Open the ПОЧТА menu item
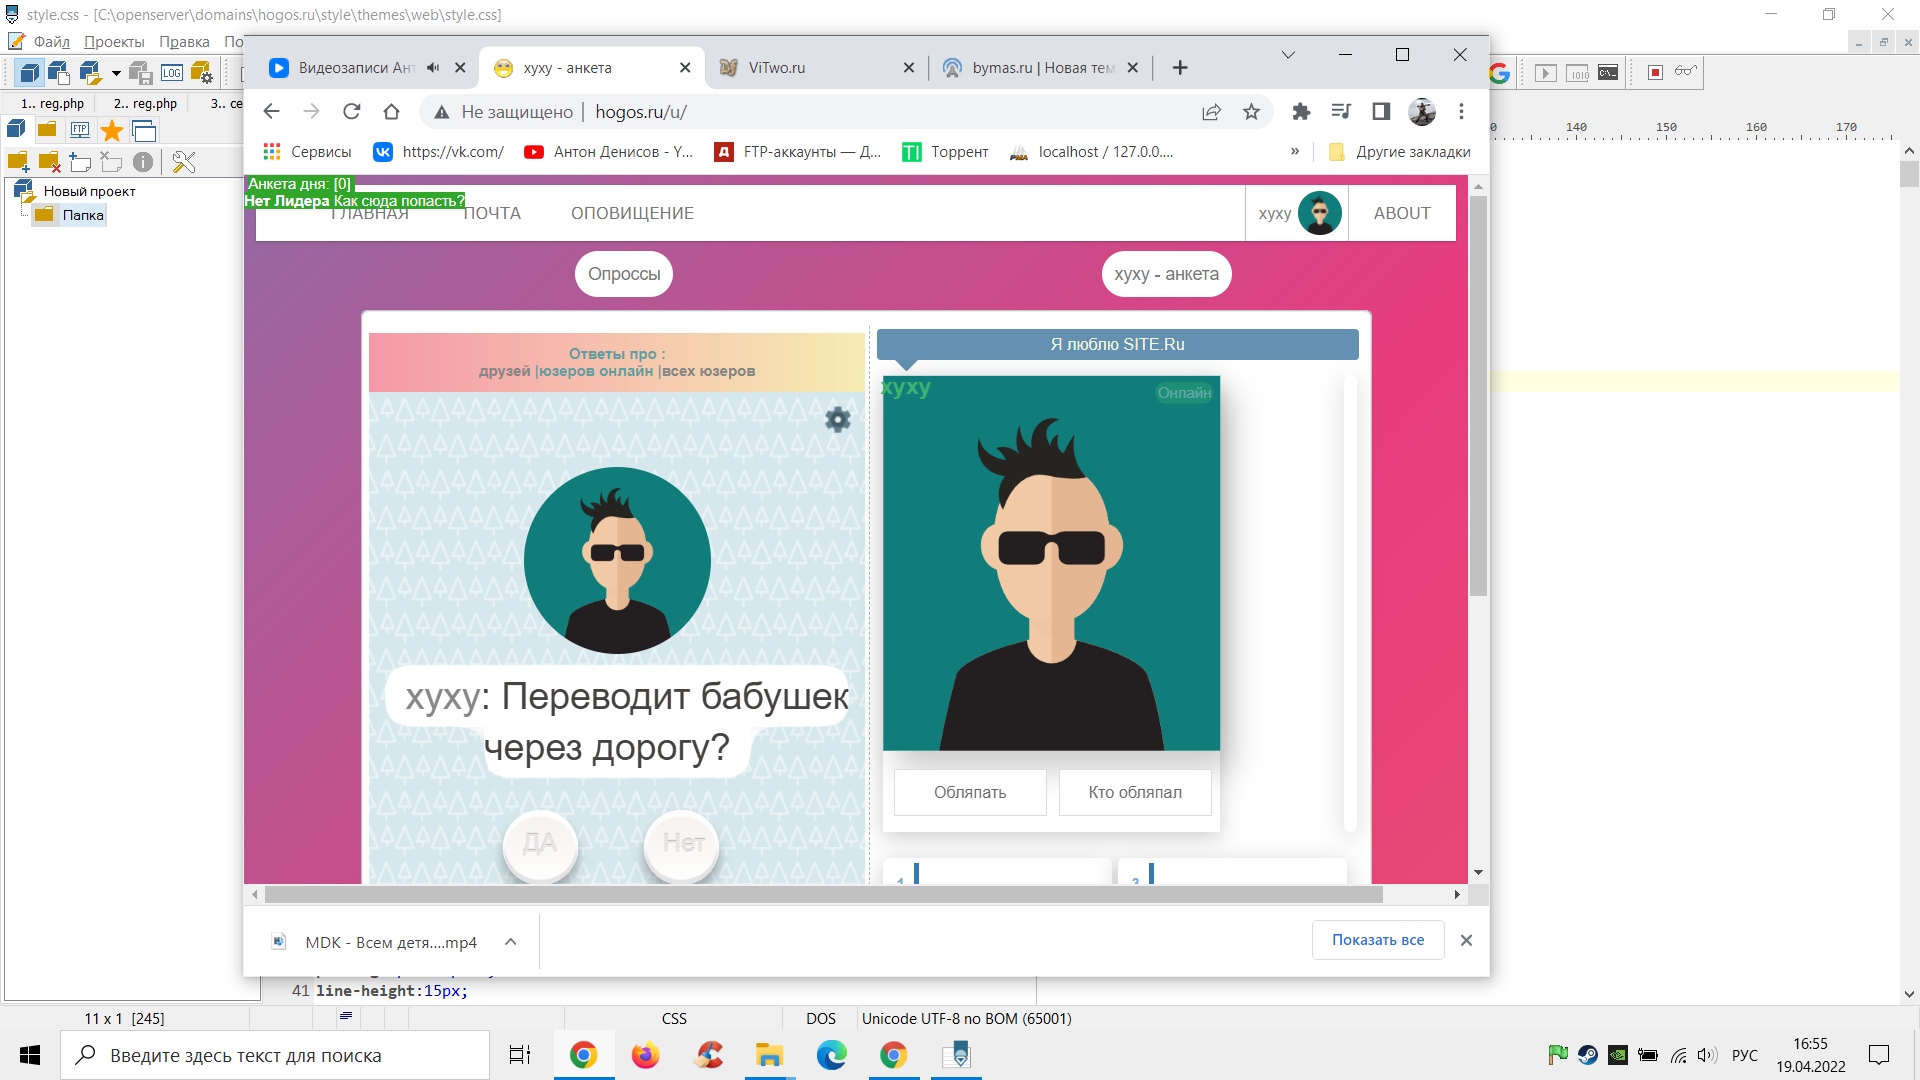 click(491, 214)
